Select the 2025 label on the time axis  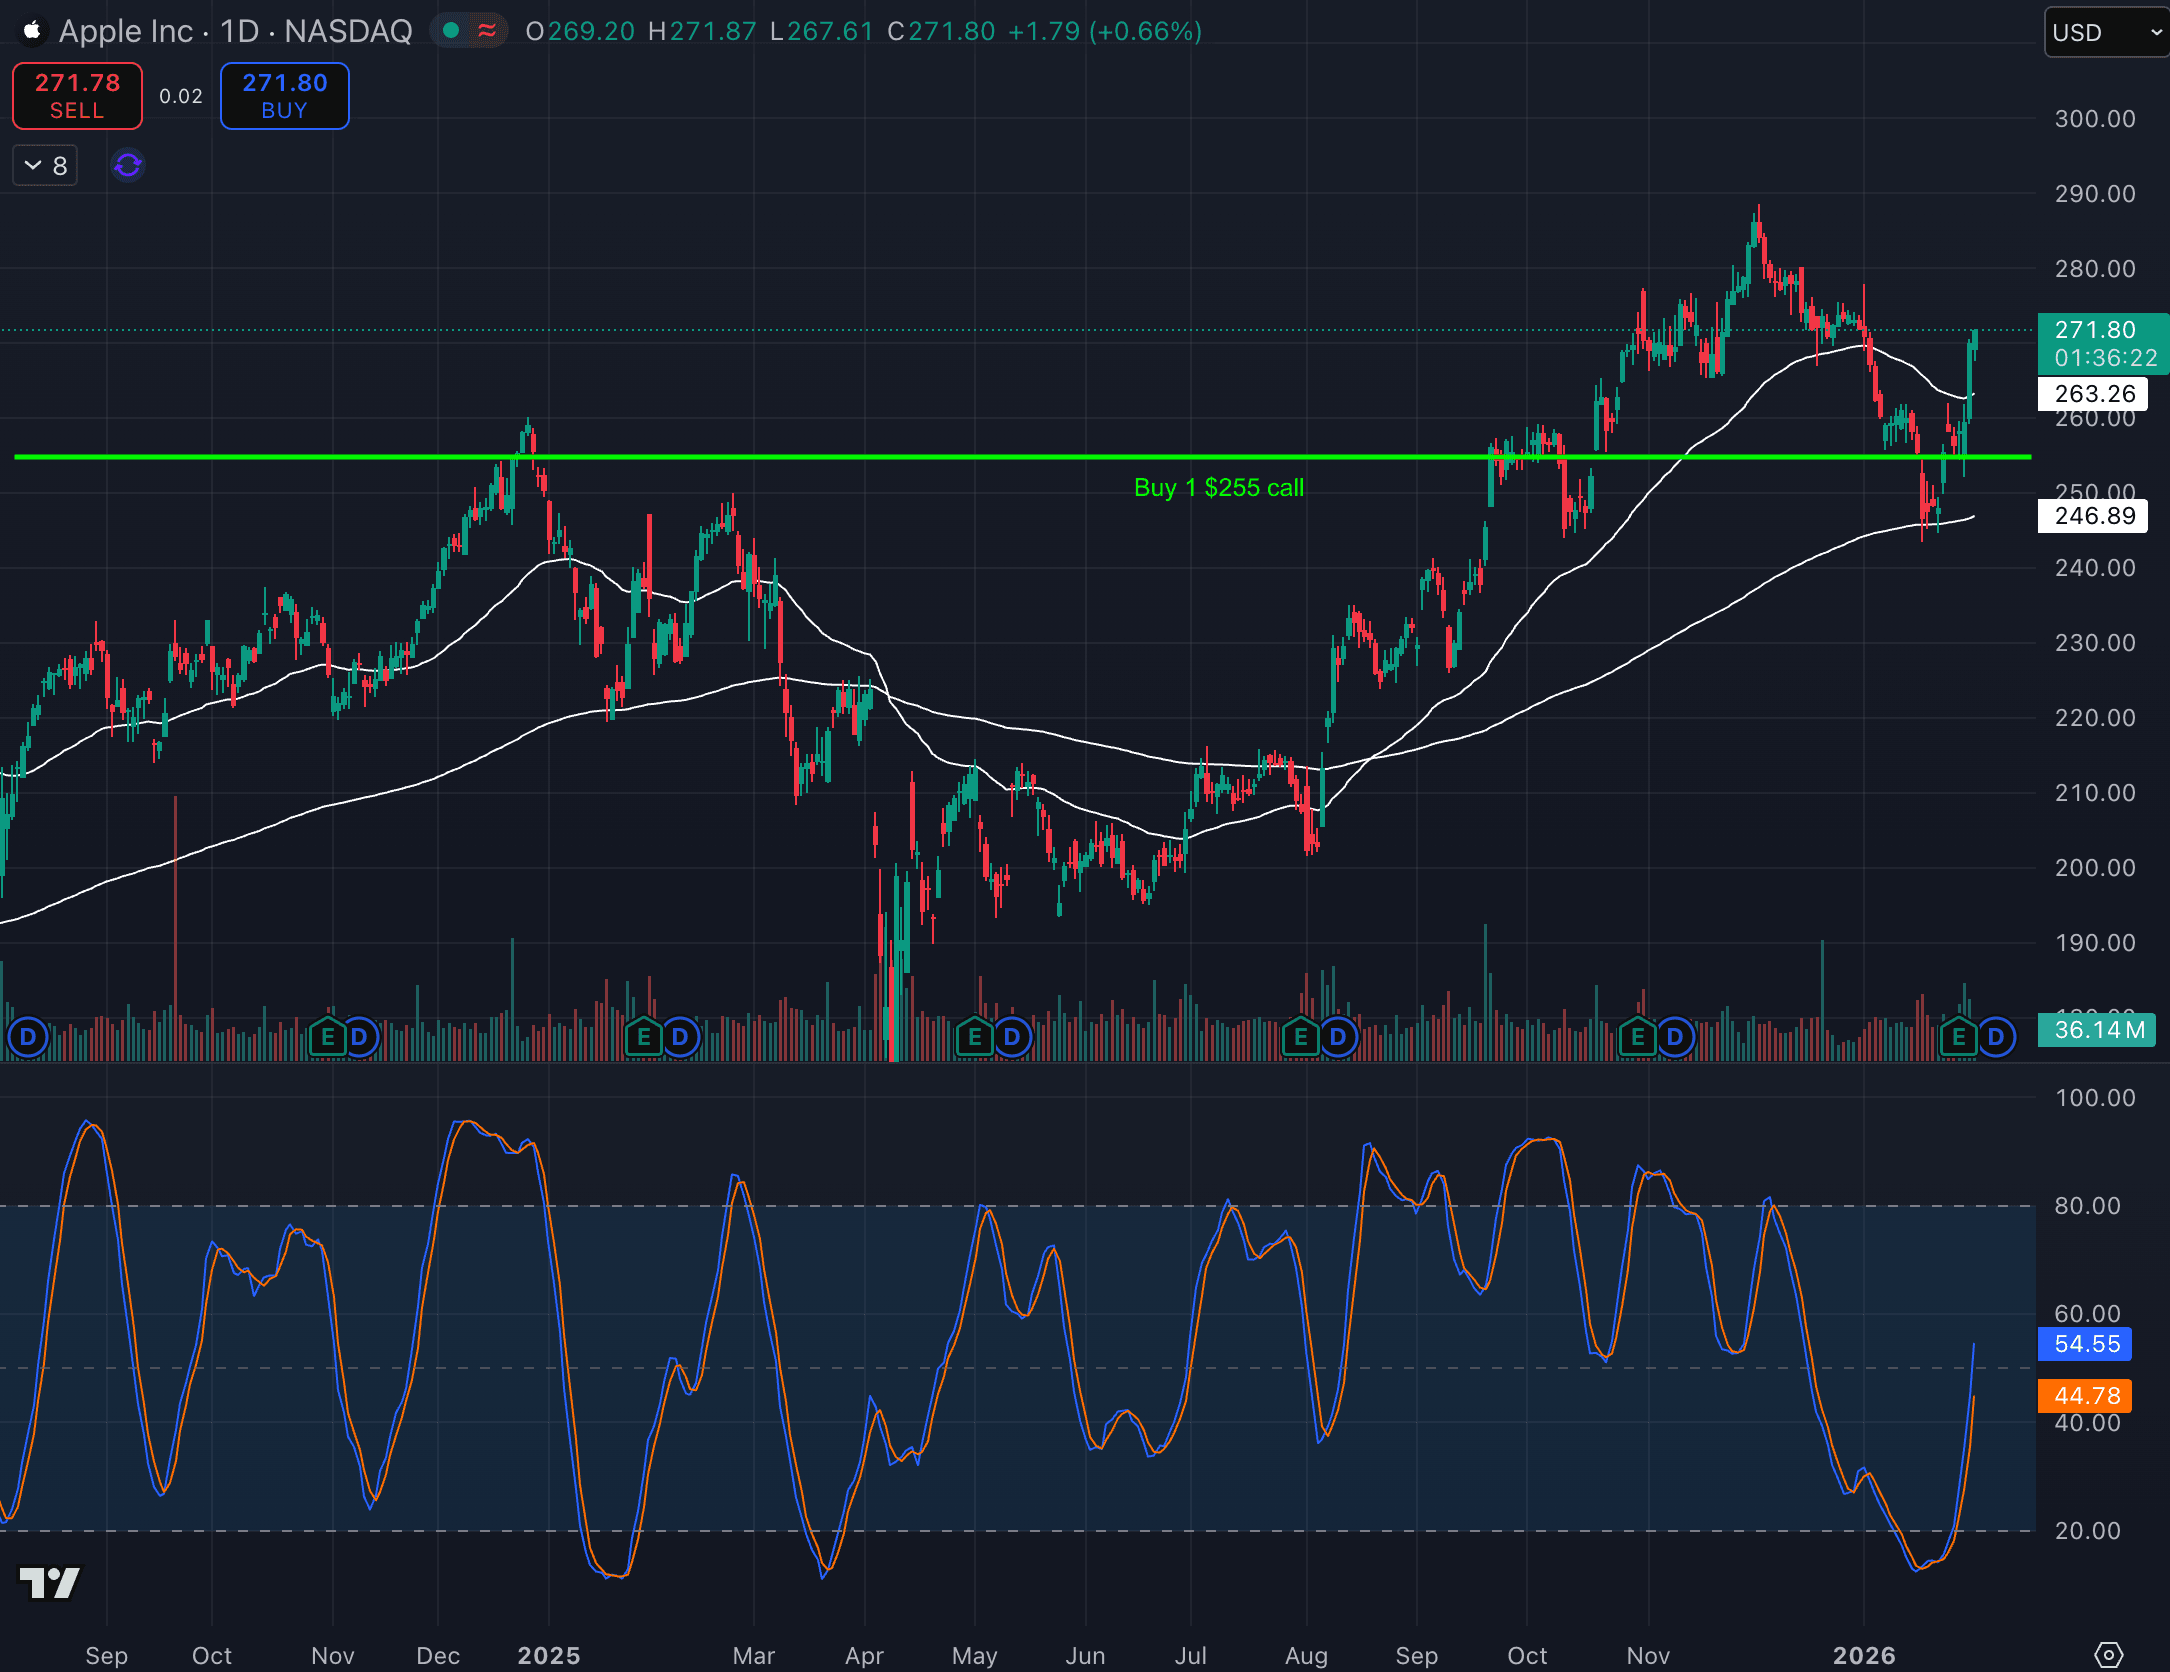click(x=548, y=1655)
